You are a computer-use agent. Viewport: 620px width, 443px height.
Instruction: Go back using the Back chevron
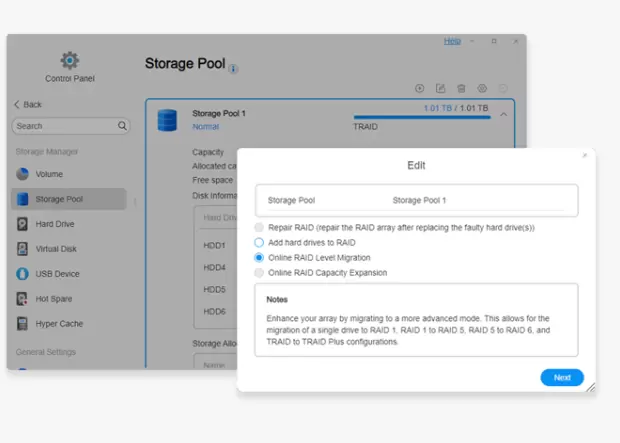click(x=17, y=104)
